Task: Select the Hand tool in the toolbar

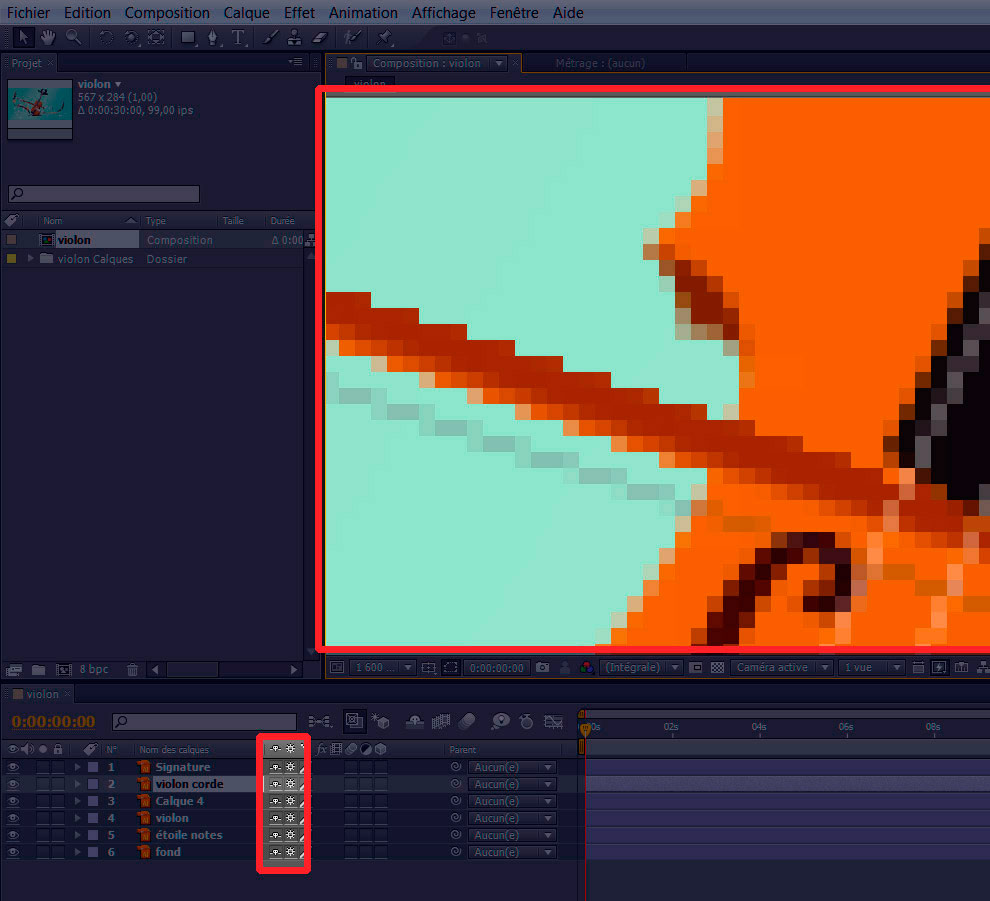Action: pyautogui.click(x=48, y=38)
